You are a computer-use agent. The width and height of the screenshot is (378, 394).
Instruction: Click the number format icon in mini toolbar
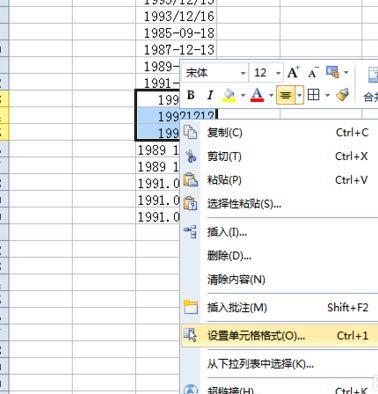point(333,72)
